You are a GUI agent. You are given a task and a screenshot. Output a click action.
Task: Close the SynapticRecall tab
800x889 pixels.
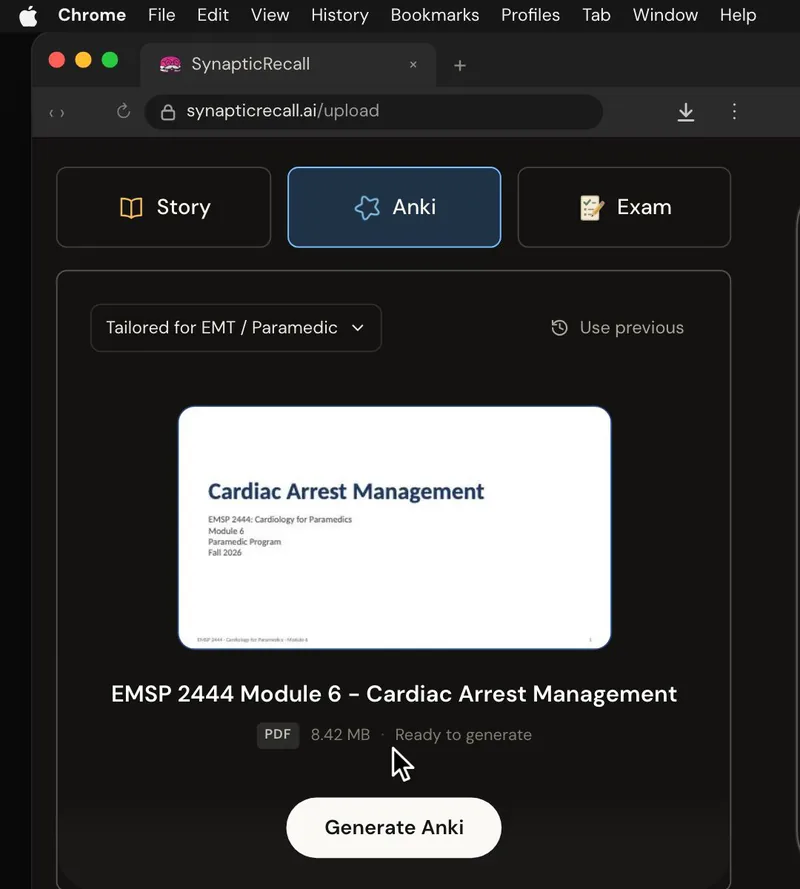click(413, 65)
